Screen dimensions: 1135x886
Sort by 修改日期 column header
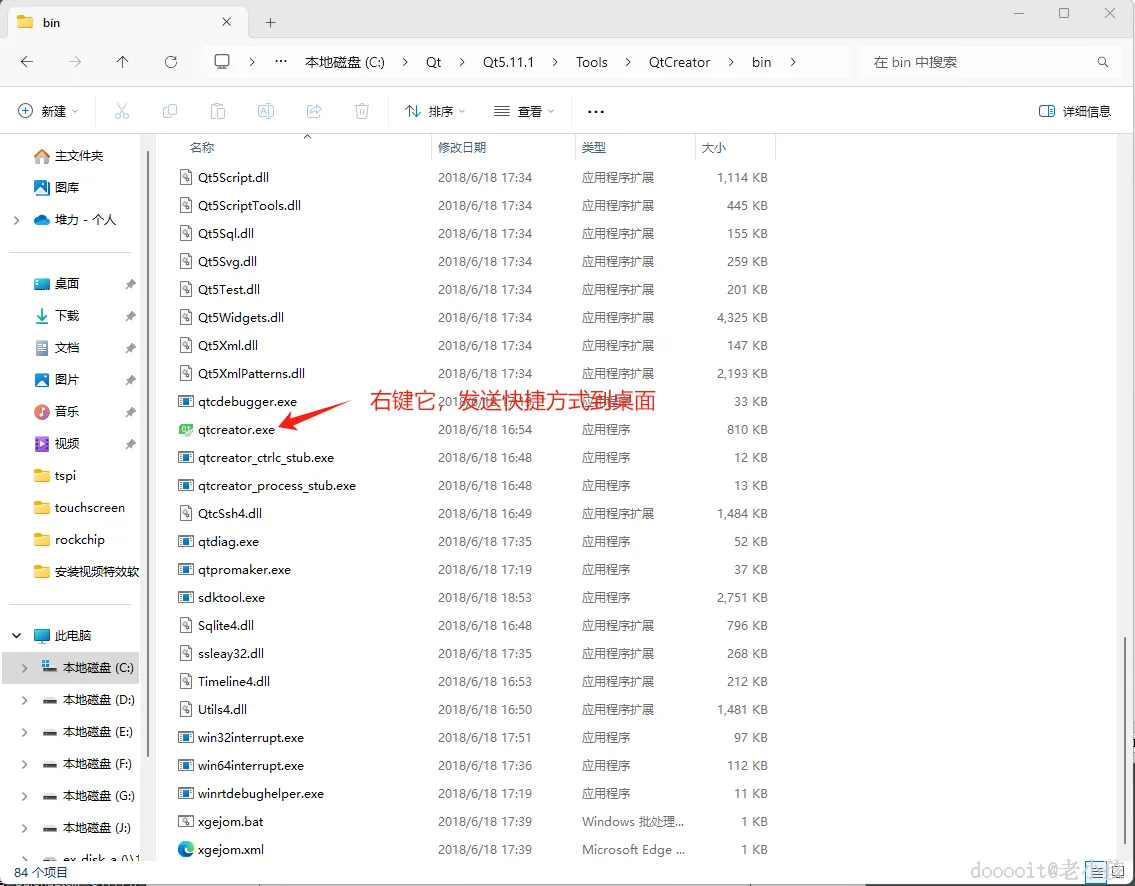point(462,147)
